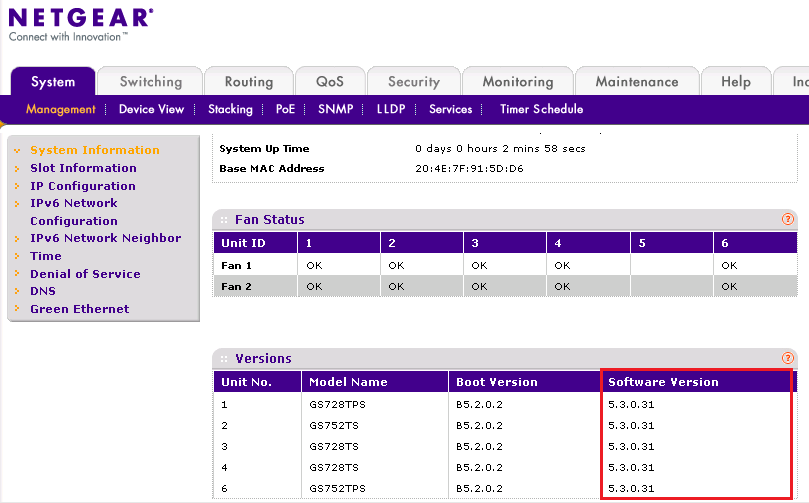
Task: Open the Maintenance tab
Action: (x=637, y=82)
